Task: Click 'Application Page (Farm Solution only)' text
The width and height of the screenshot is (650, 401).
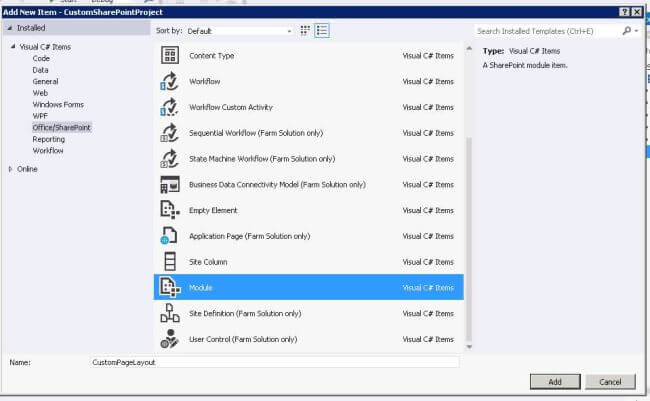Action: point(250,236)
